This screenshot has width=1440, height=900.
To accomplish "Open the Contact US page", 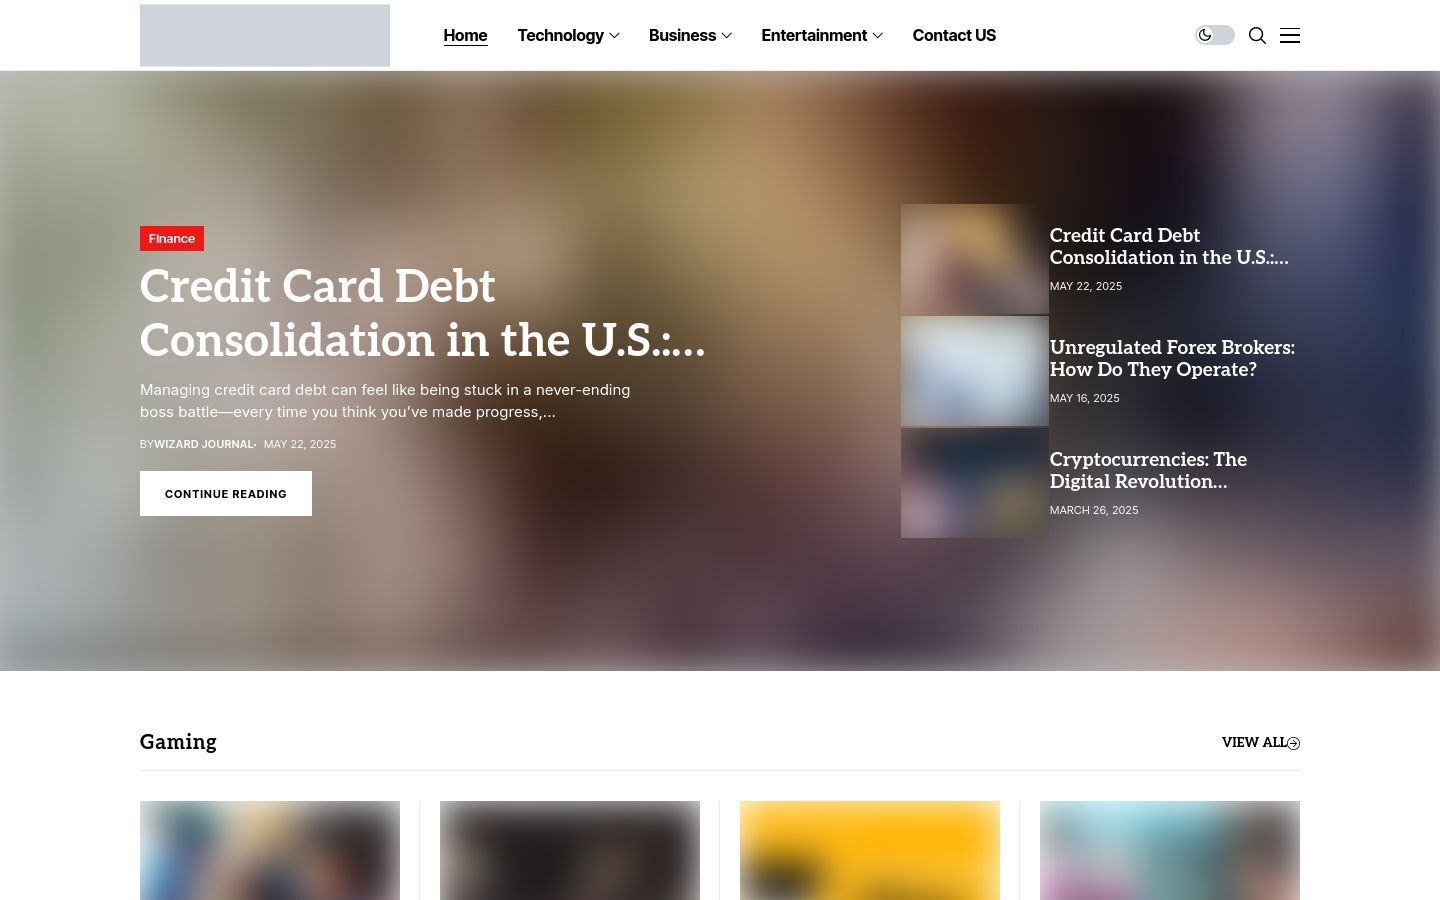I will coord(954,35).
